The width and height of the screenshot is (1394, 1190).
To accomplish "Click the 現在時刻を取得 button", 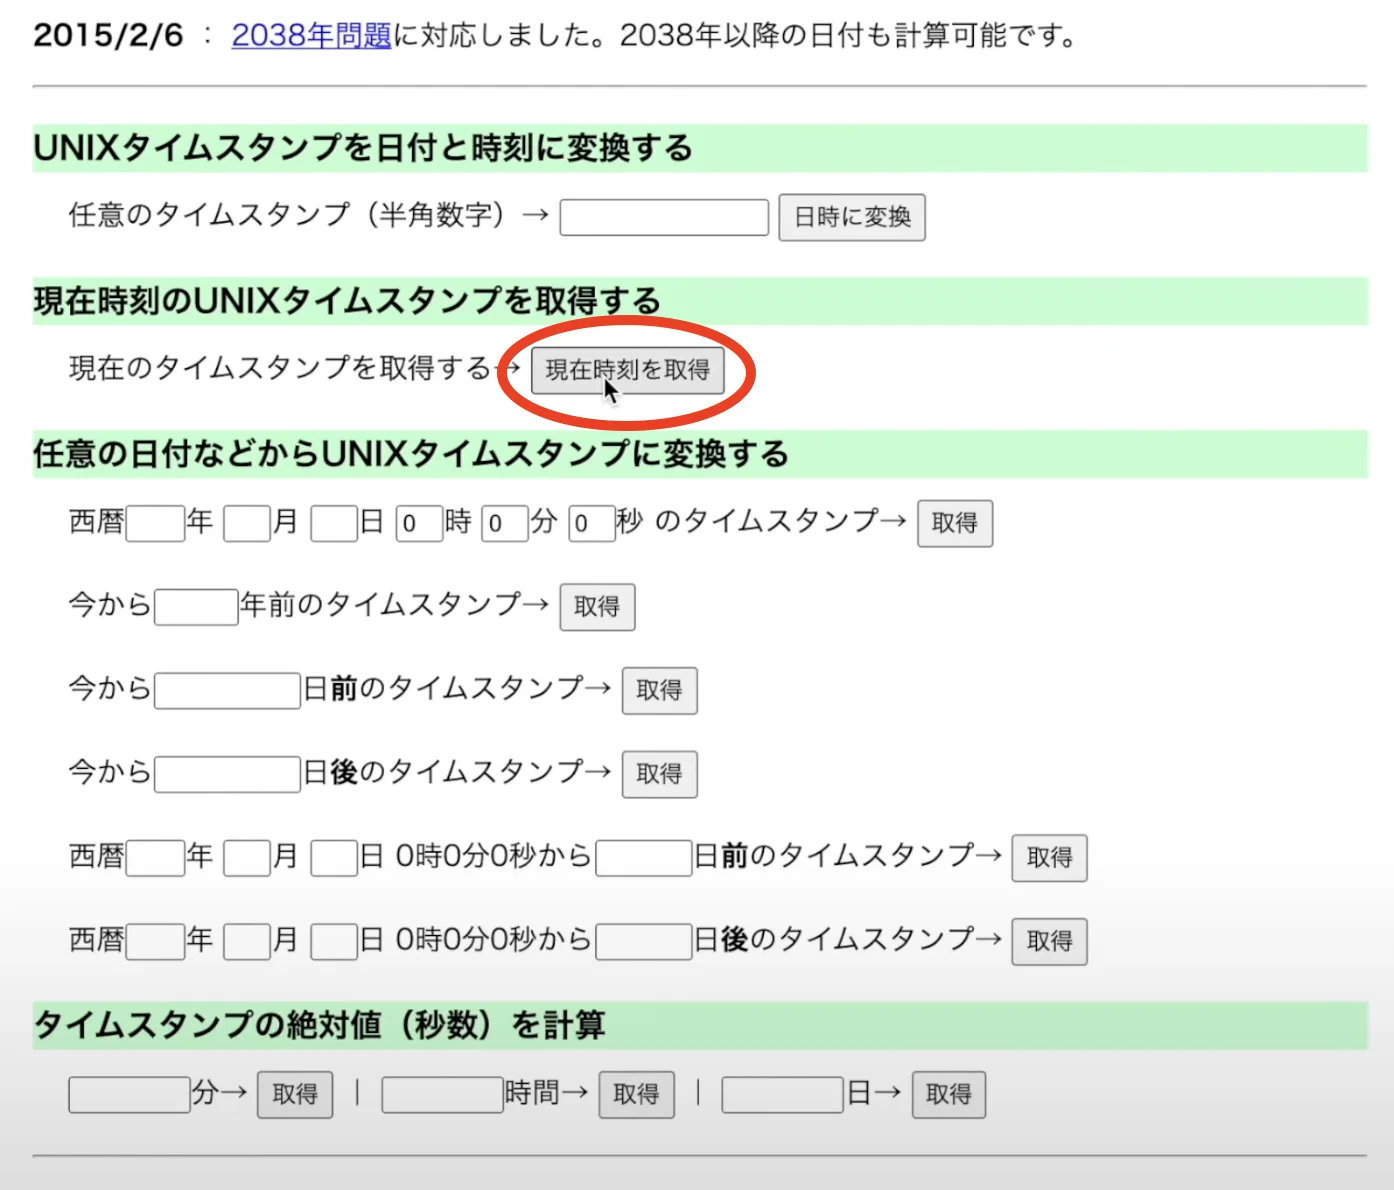I will [627, 370].
